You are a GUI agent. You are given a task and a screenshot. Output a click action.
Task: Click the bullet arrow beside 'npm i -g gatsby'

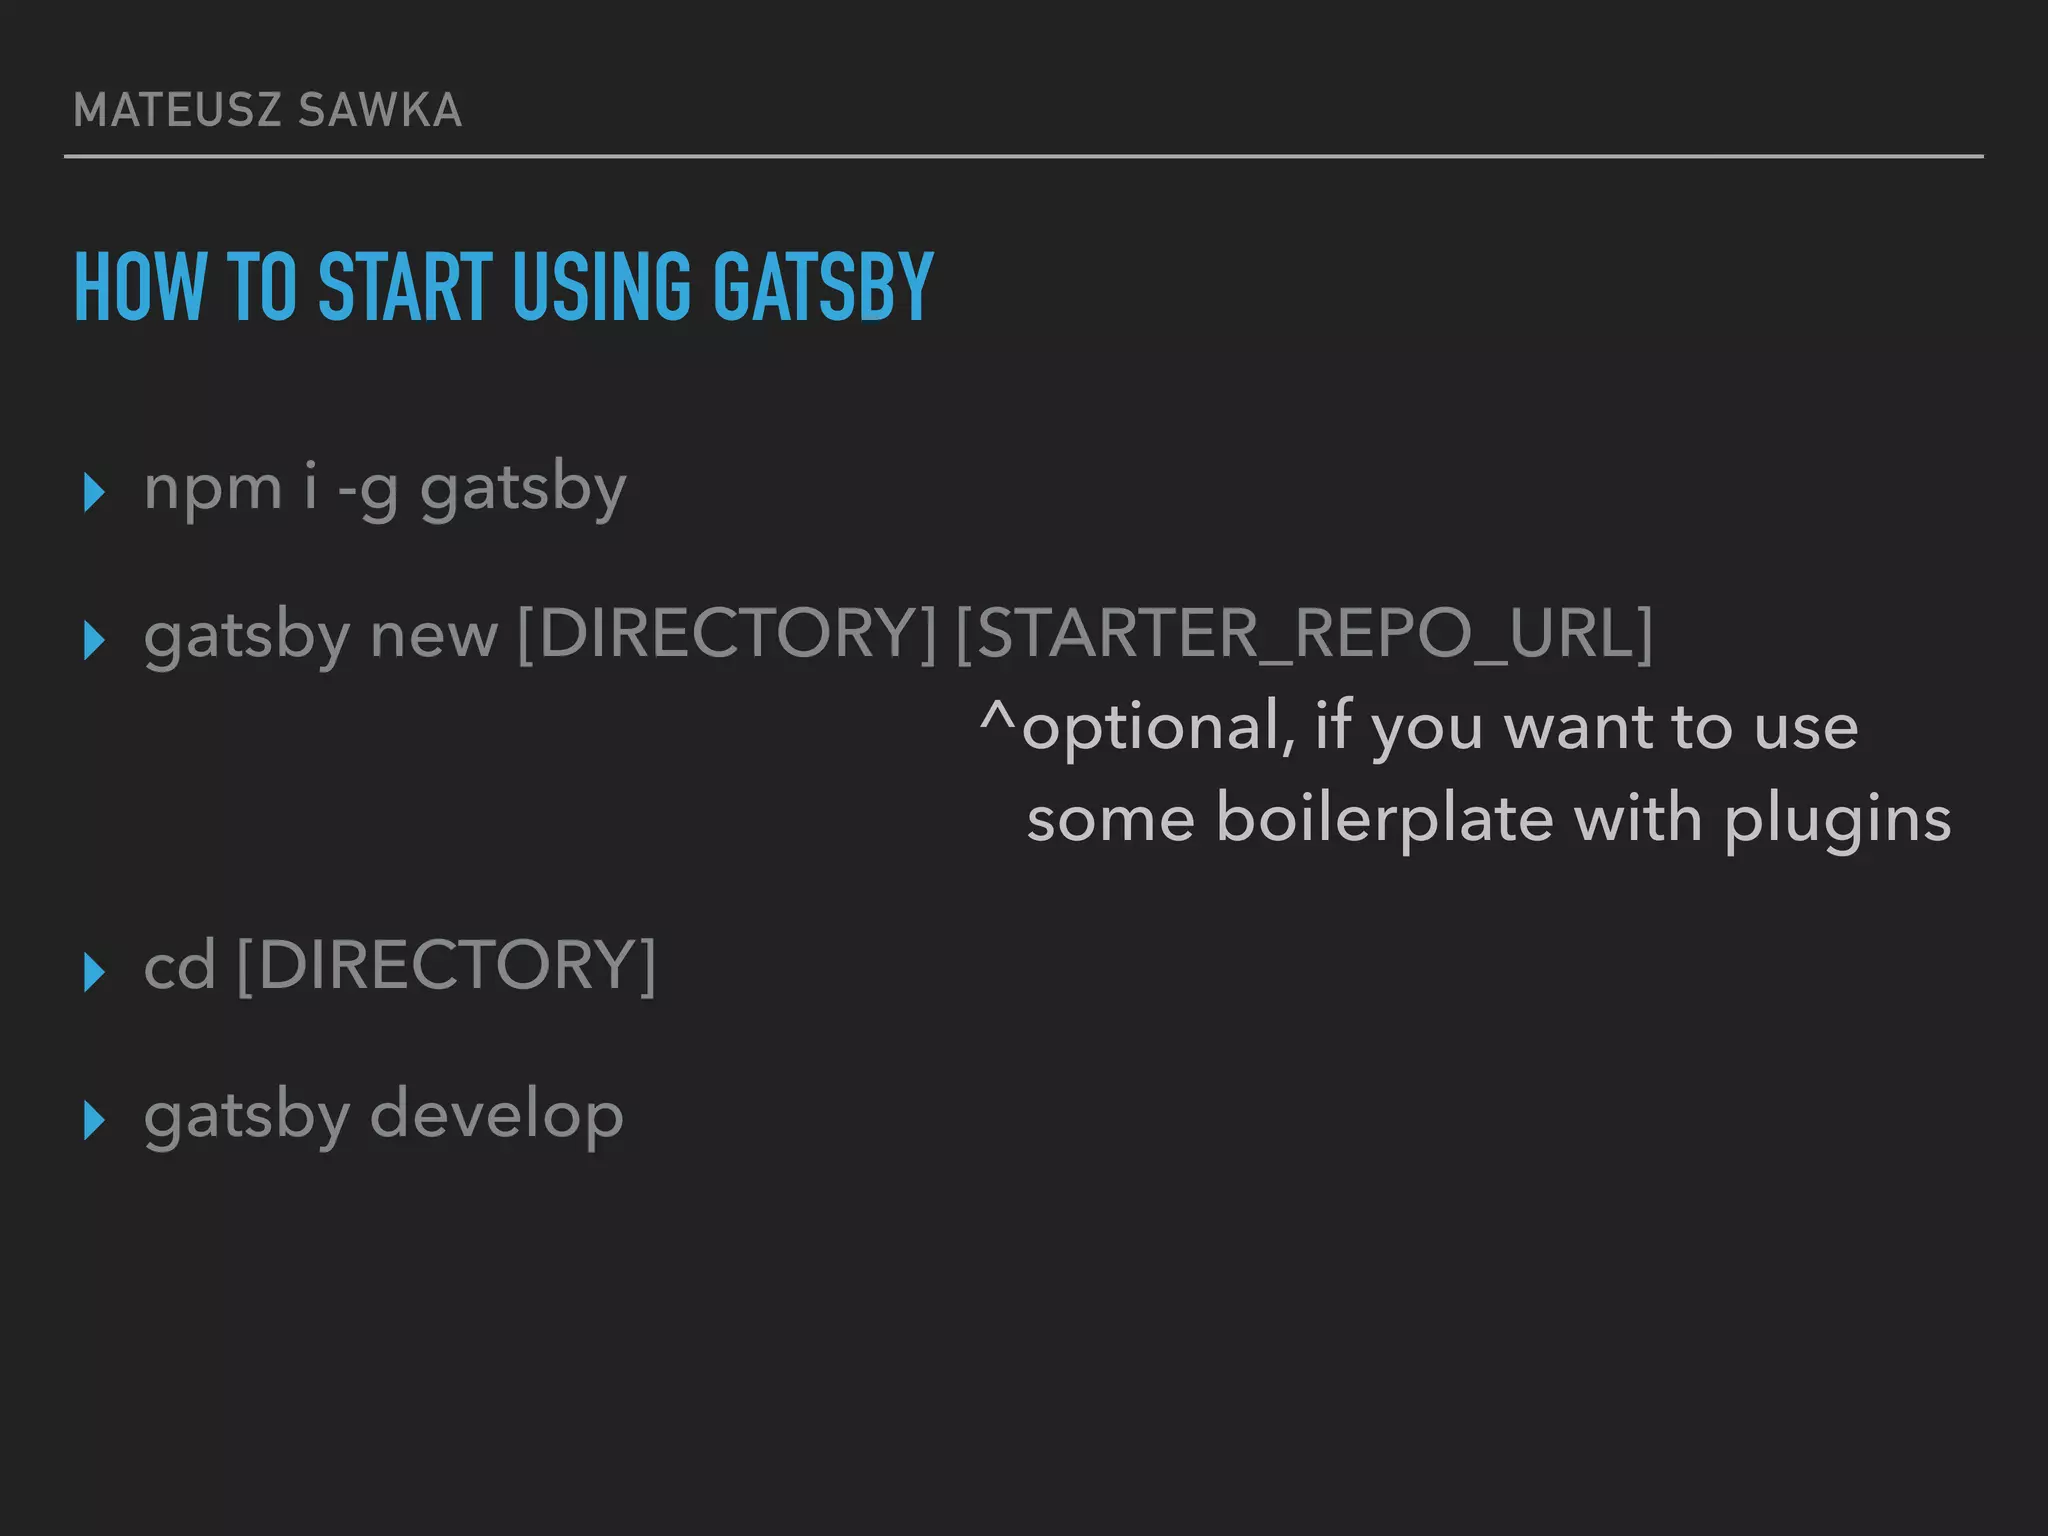[x=95, y=492]
